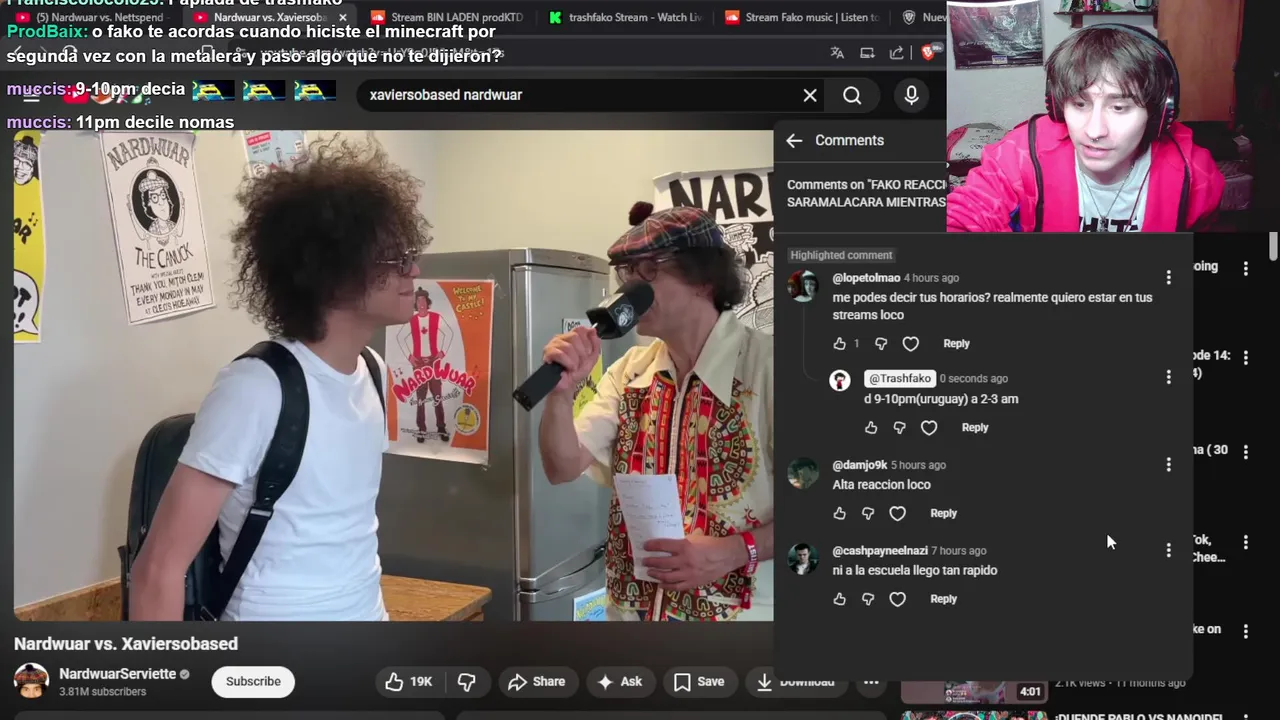The width and height of the screenshot is (1280, 720).
Task: Open @lopetolmao's profile avatar
Action: point(803,285)
